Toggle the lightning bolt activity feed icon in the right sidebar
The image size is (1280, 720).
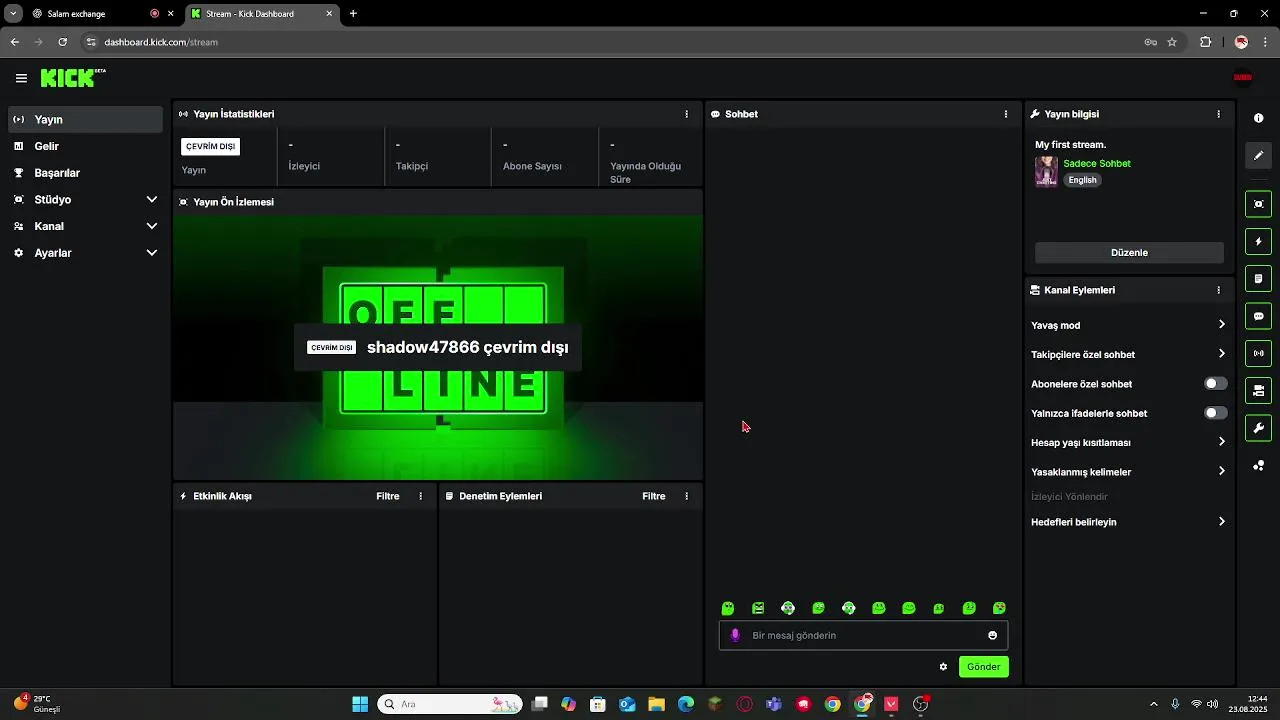pyautogui.click(x=1258, y=242)
